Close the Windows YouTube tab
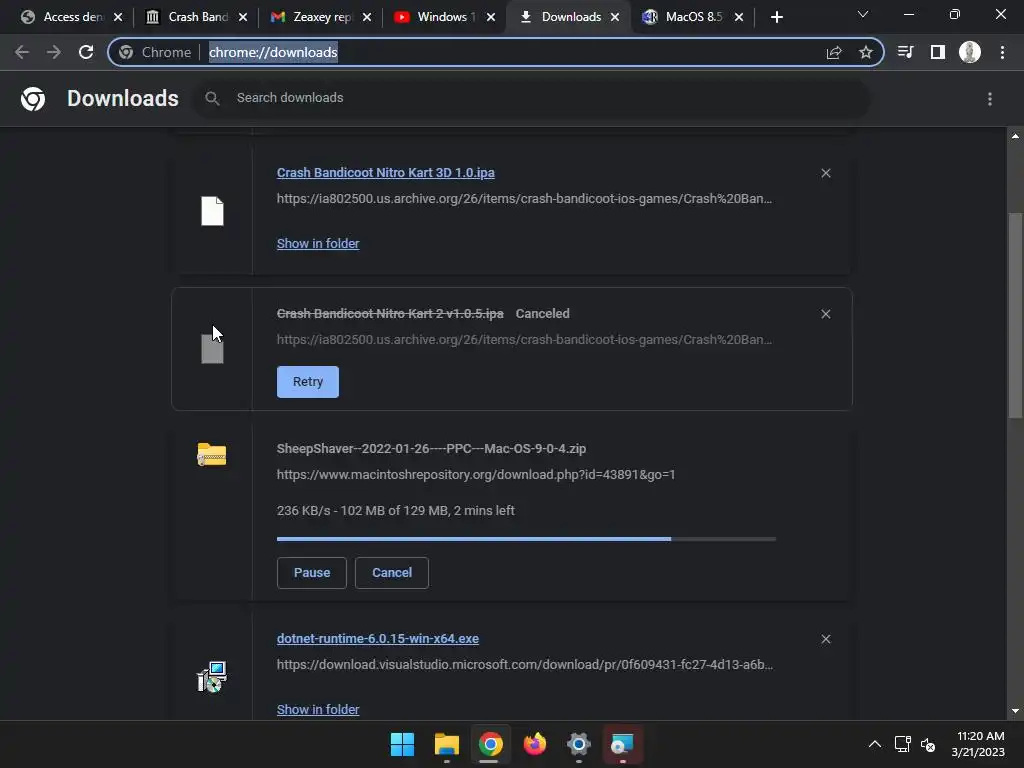The width and height of the screenshot is (1024, 768). point(491,17)
